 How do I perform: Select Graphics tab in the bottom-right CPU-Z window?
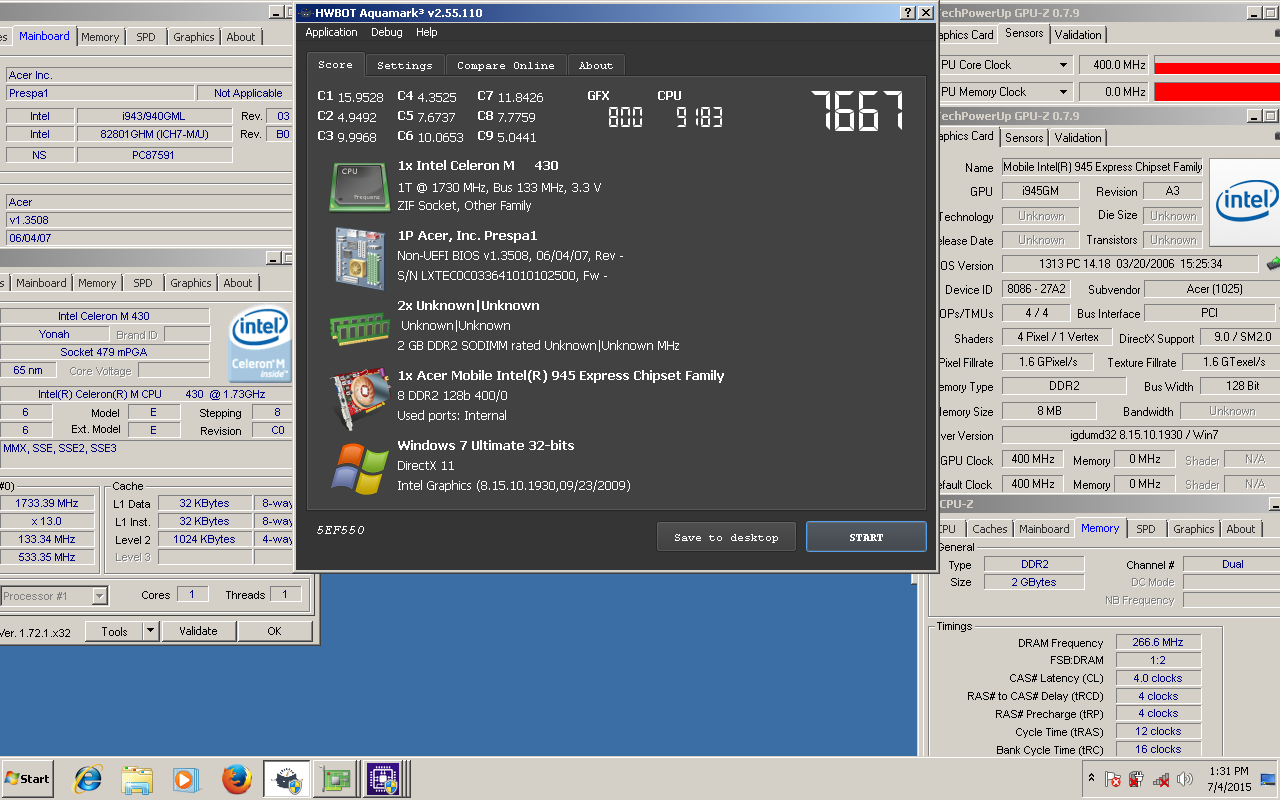pyautogui.click(x=1194, y=529)
